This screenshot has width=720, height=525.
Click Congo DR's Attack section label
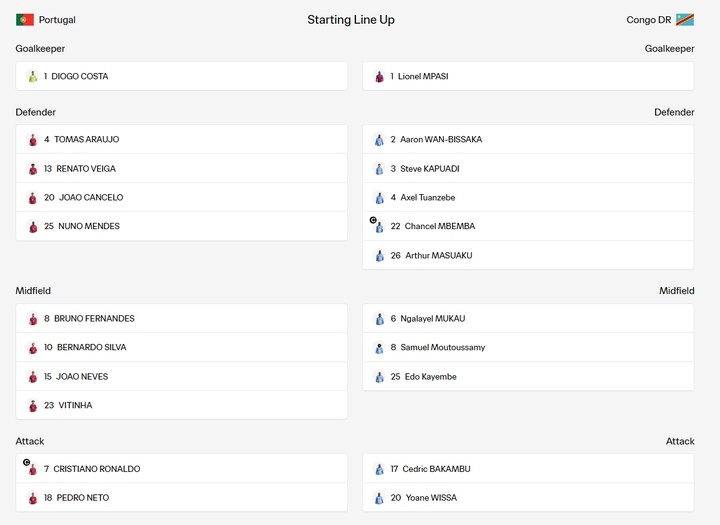coord(680,441)
